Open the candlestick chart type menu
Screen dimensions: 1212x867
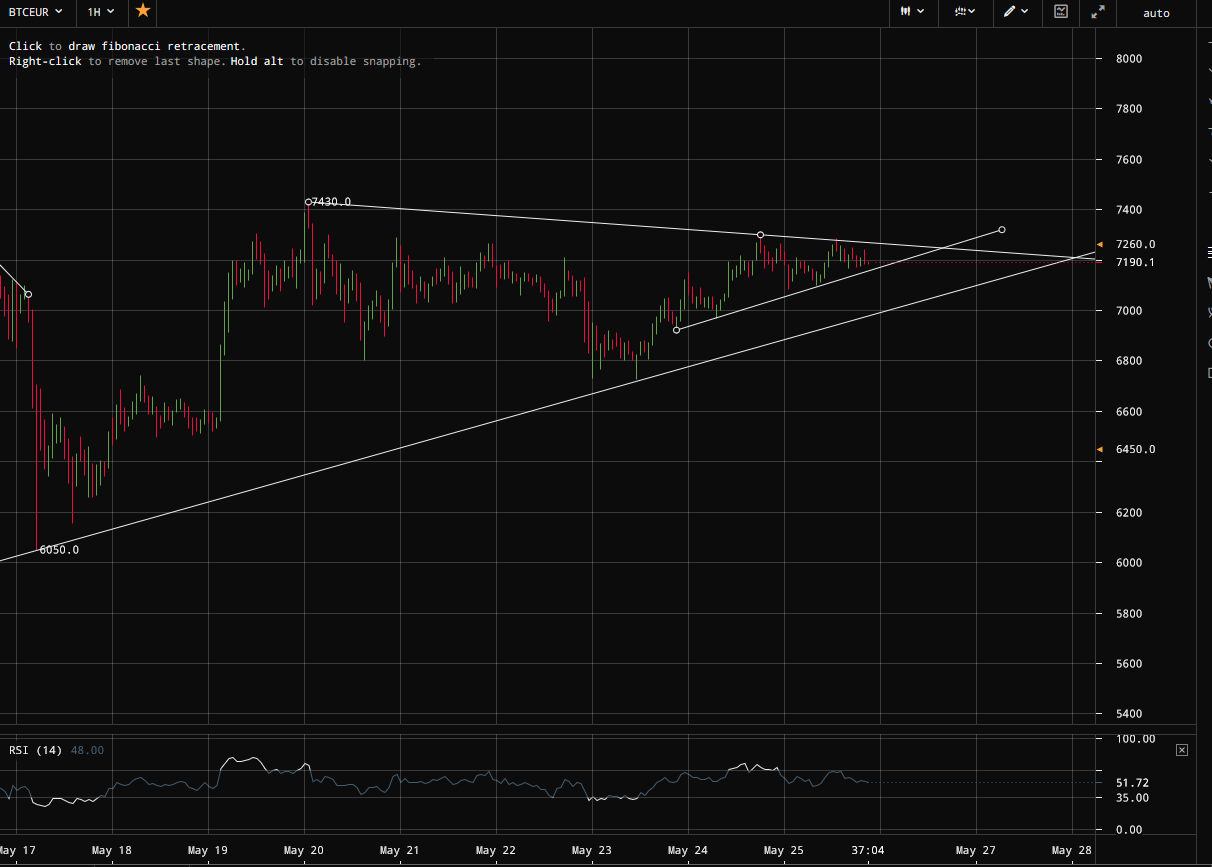[x=911, y=12]
